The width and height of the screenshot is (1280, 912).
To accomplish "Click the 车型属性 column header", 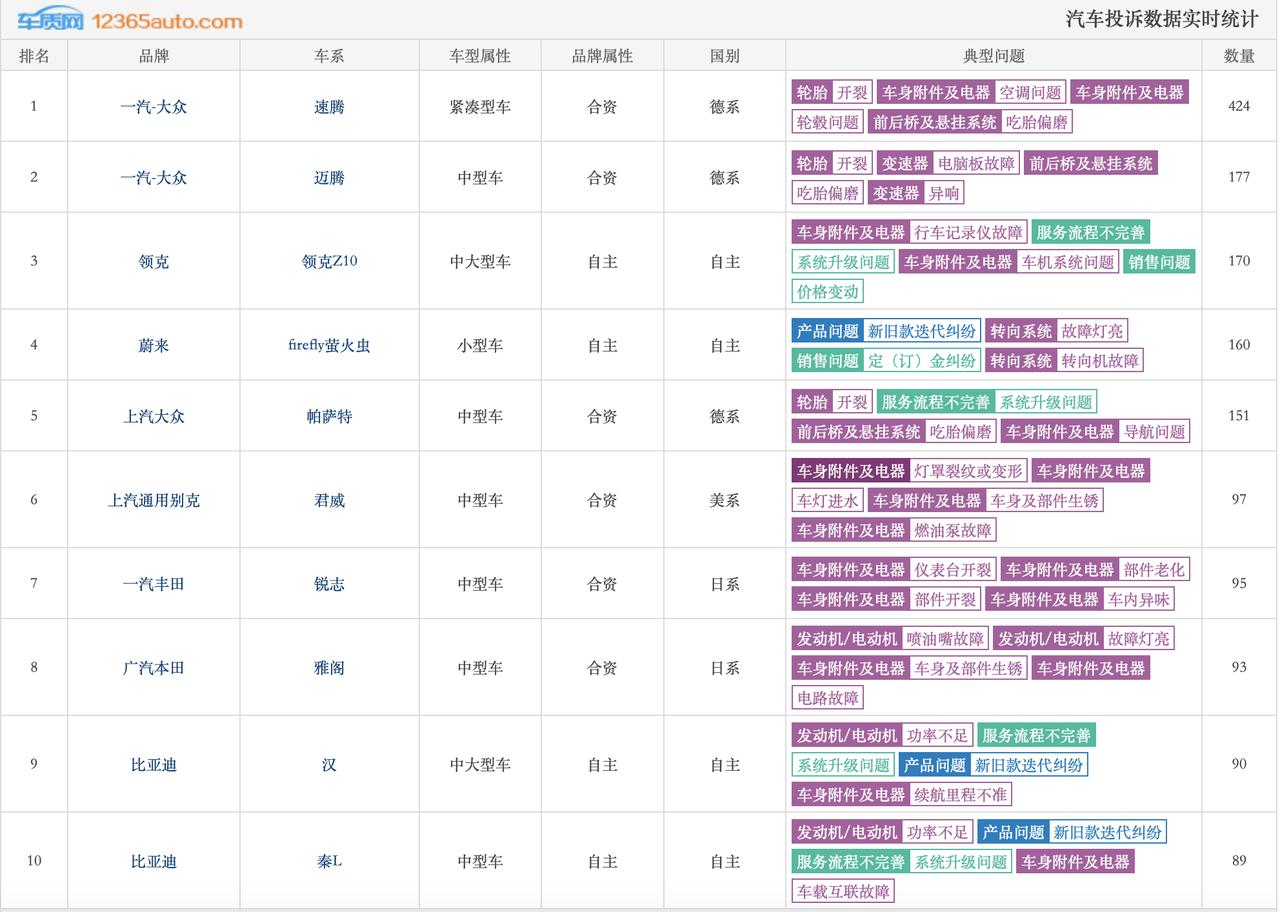I will pyautogui.click(x=480, y=56).
